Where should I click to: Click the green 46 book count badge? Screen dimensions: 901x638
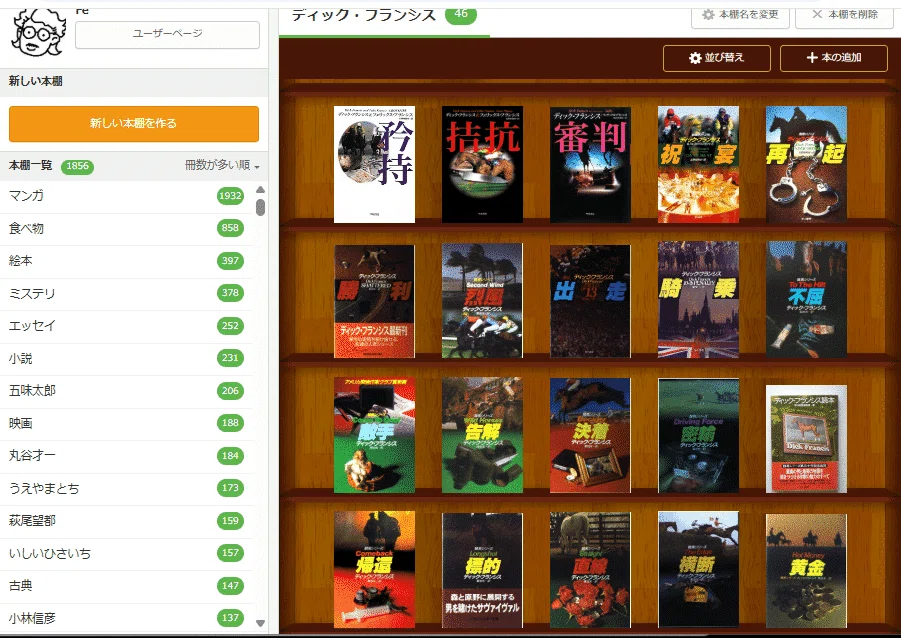[461, 14]
